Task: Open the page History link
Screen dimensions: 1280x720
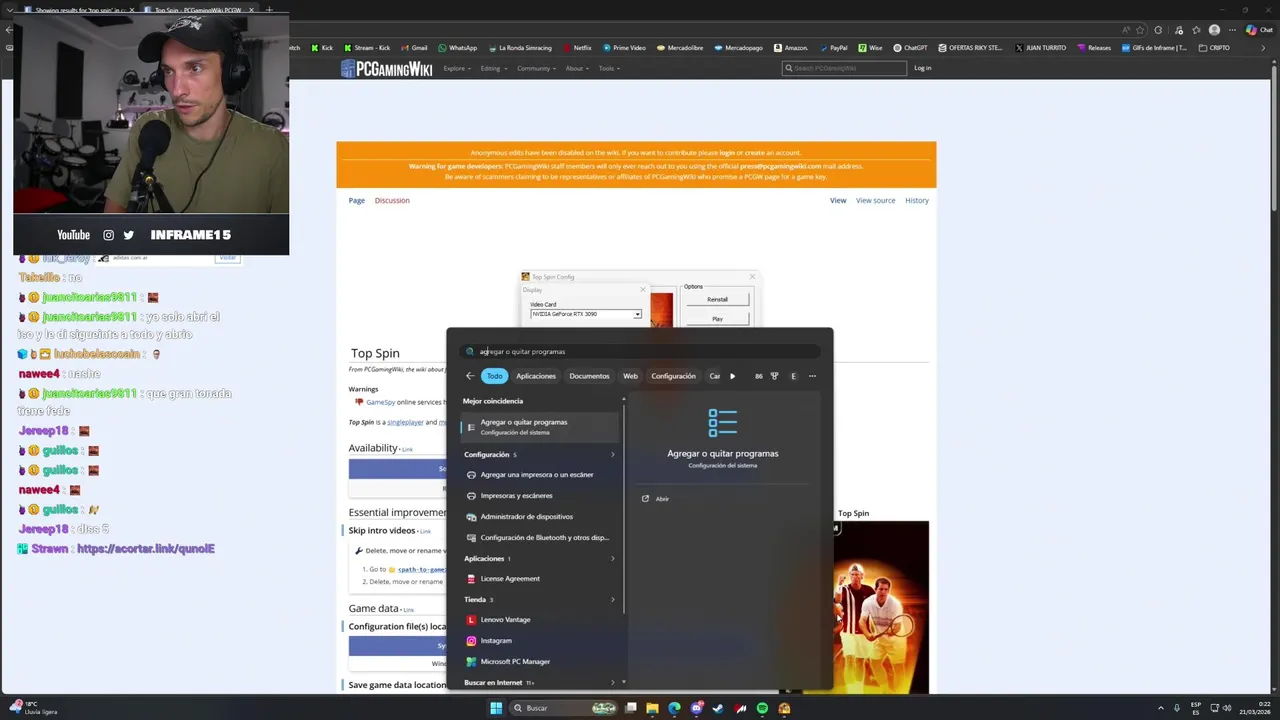Action: tap(917, 200)
